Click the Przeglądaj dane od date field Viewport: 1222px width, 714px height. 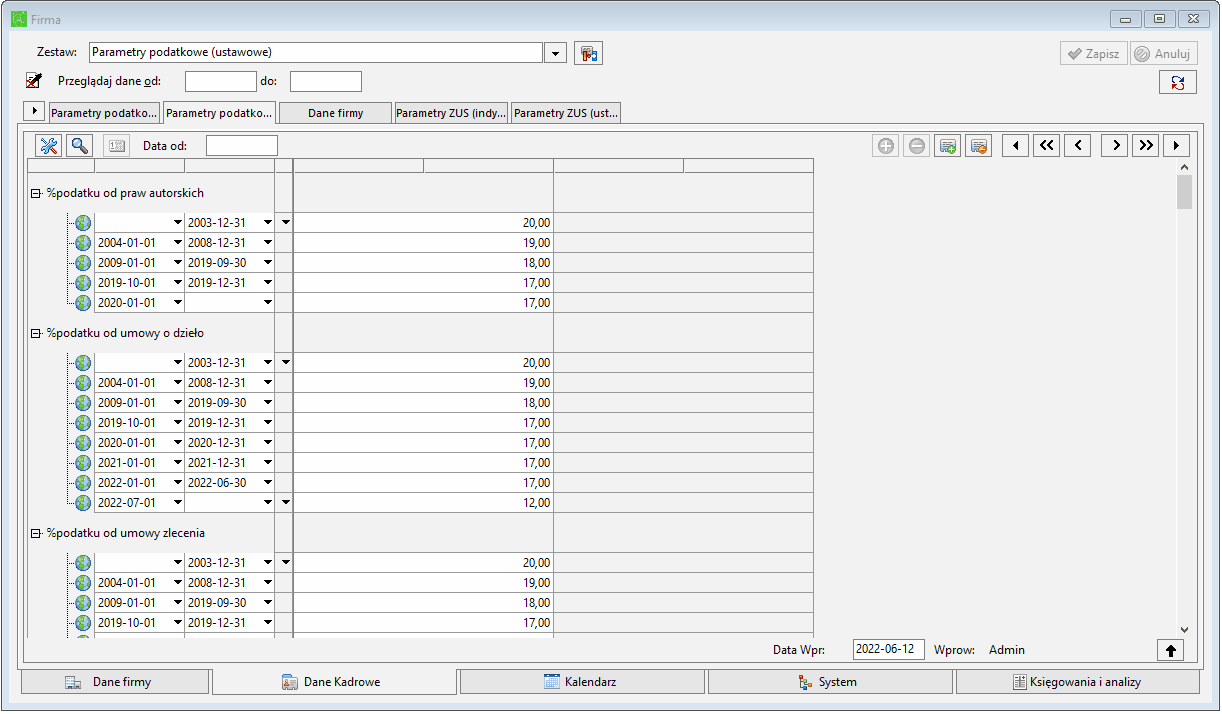[x=221, y=81]
